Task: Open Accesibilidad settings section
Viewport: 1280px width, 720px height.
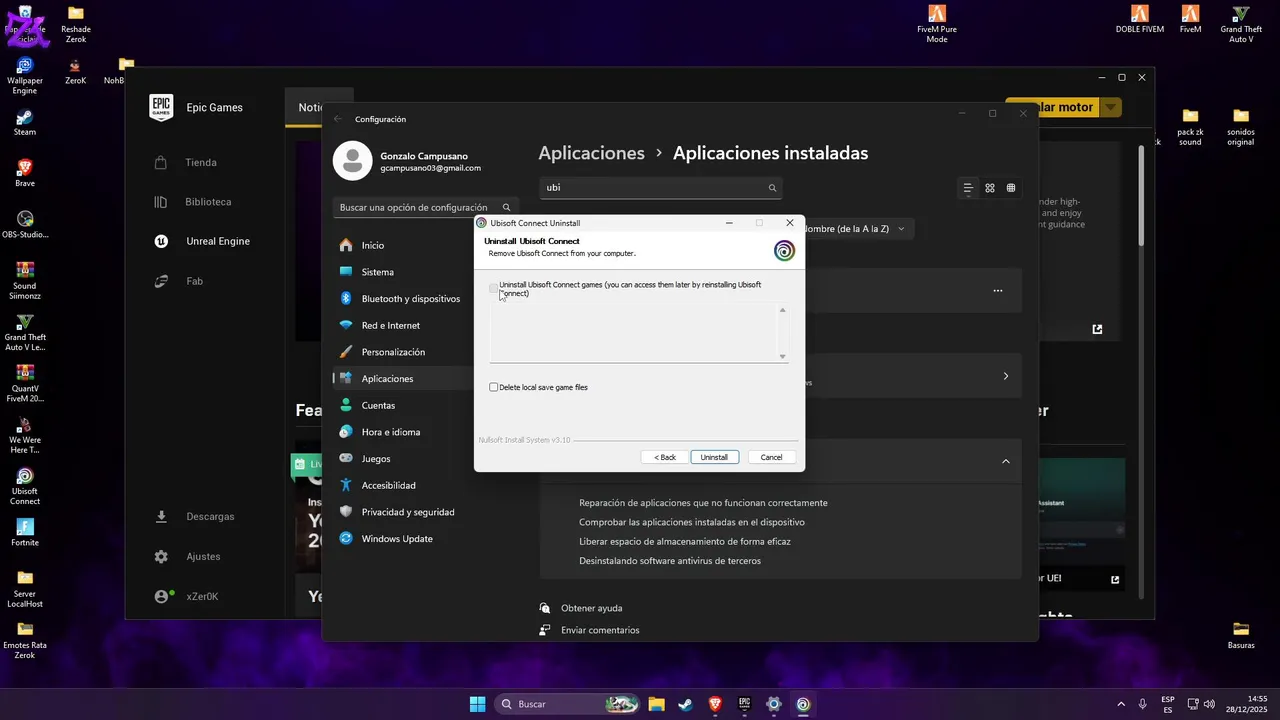Action: (388, 485)
